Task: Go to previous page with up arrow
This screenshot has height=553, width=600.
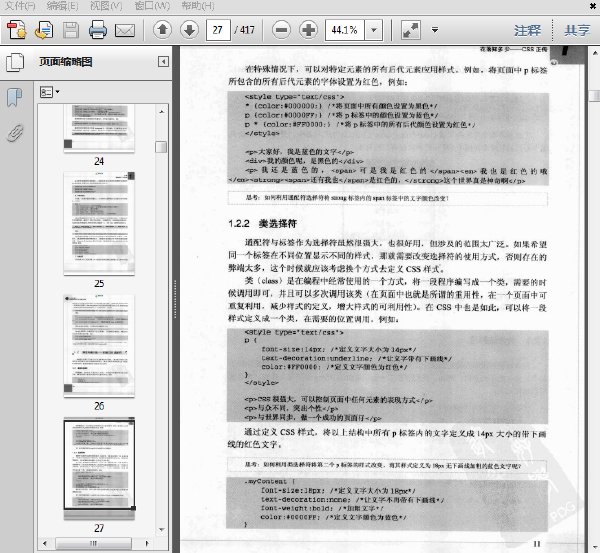Action: pos(162,29)
